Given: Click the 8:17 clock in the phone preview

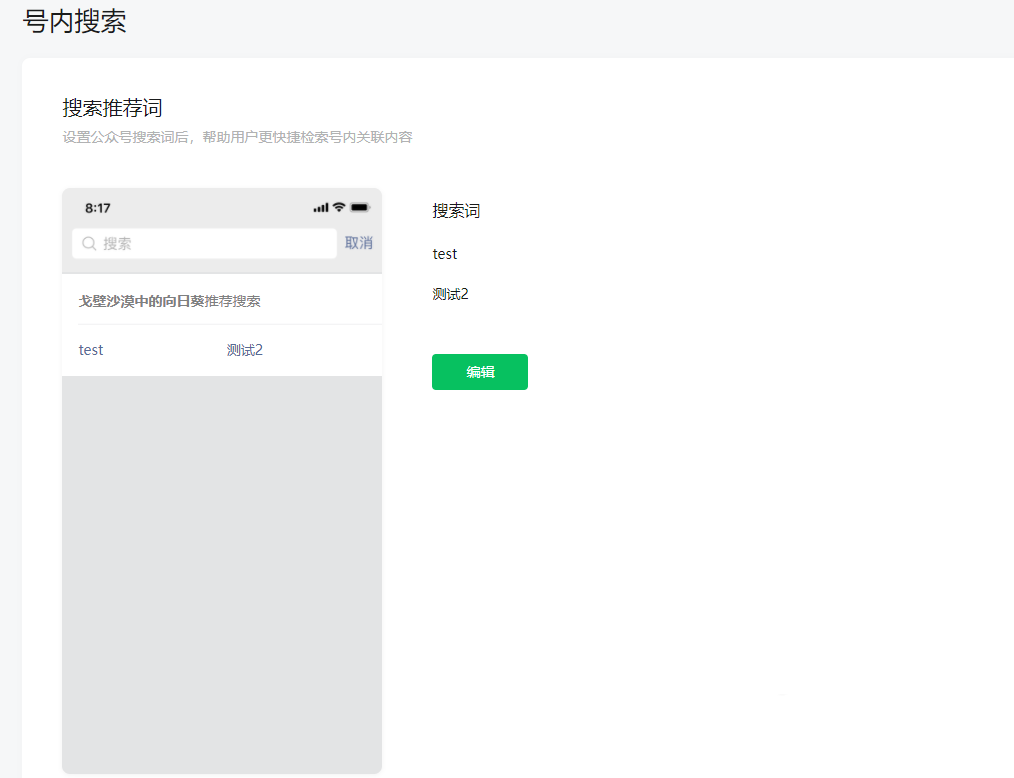Looking at the screenshot, I should pyautogui.click(x=98, y=207).
